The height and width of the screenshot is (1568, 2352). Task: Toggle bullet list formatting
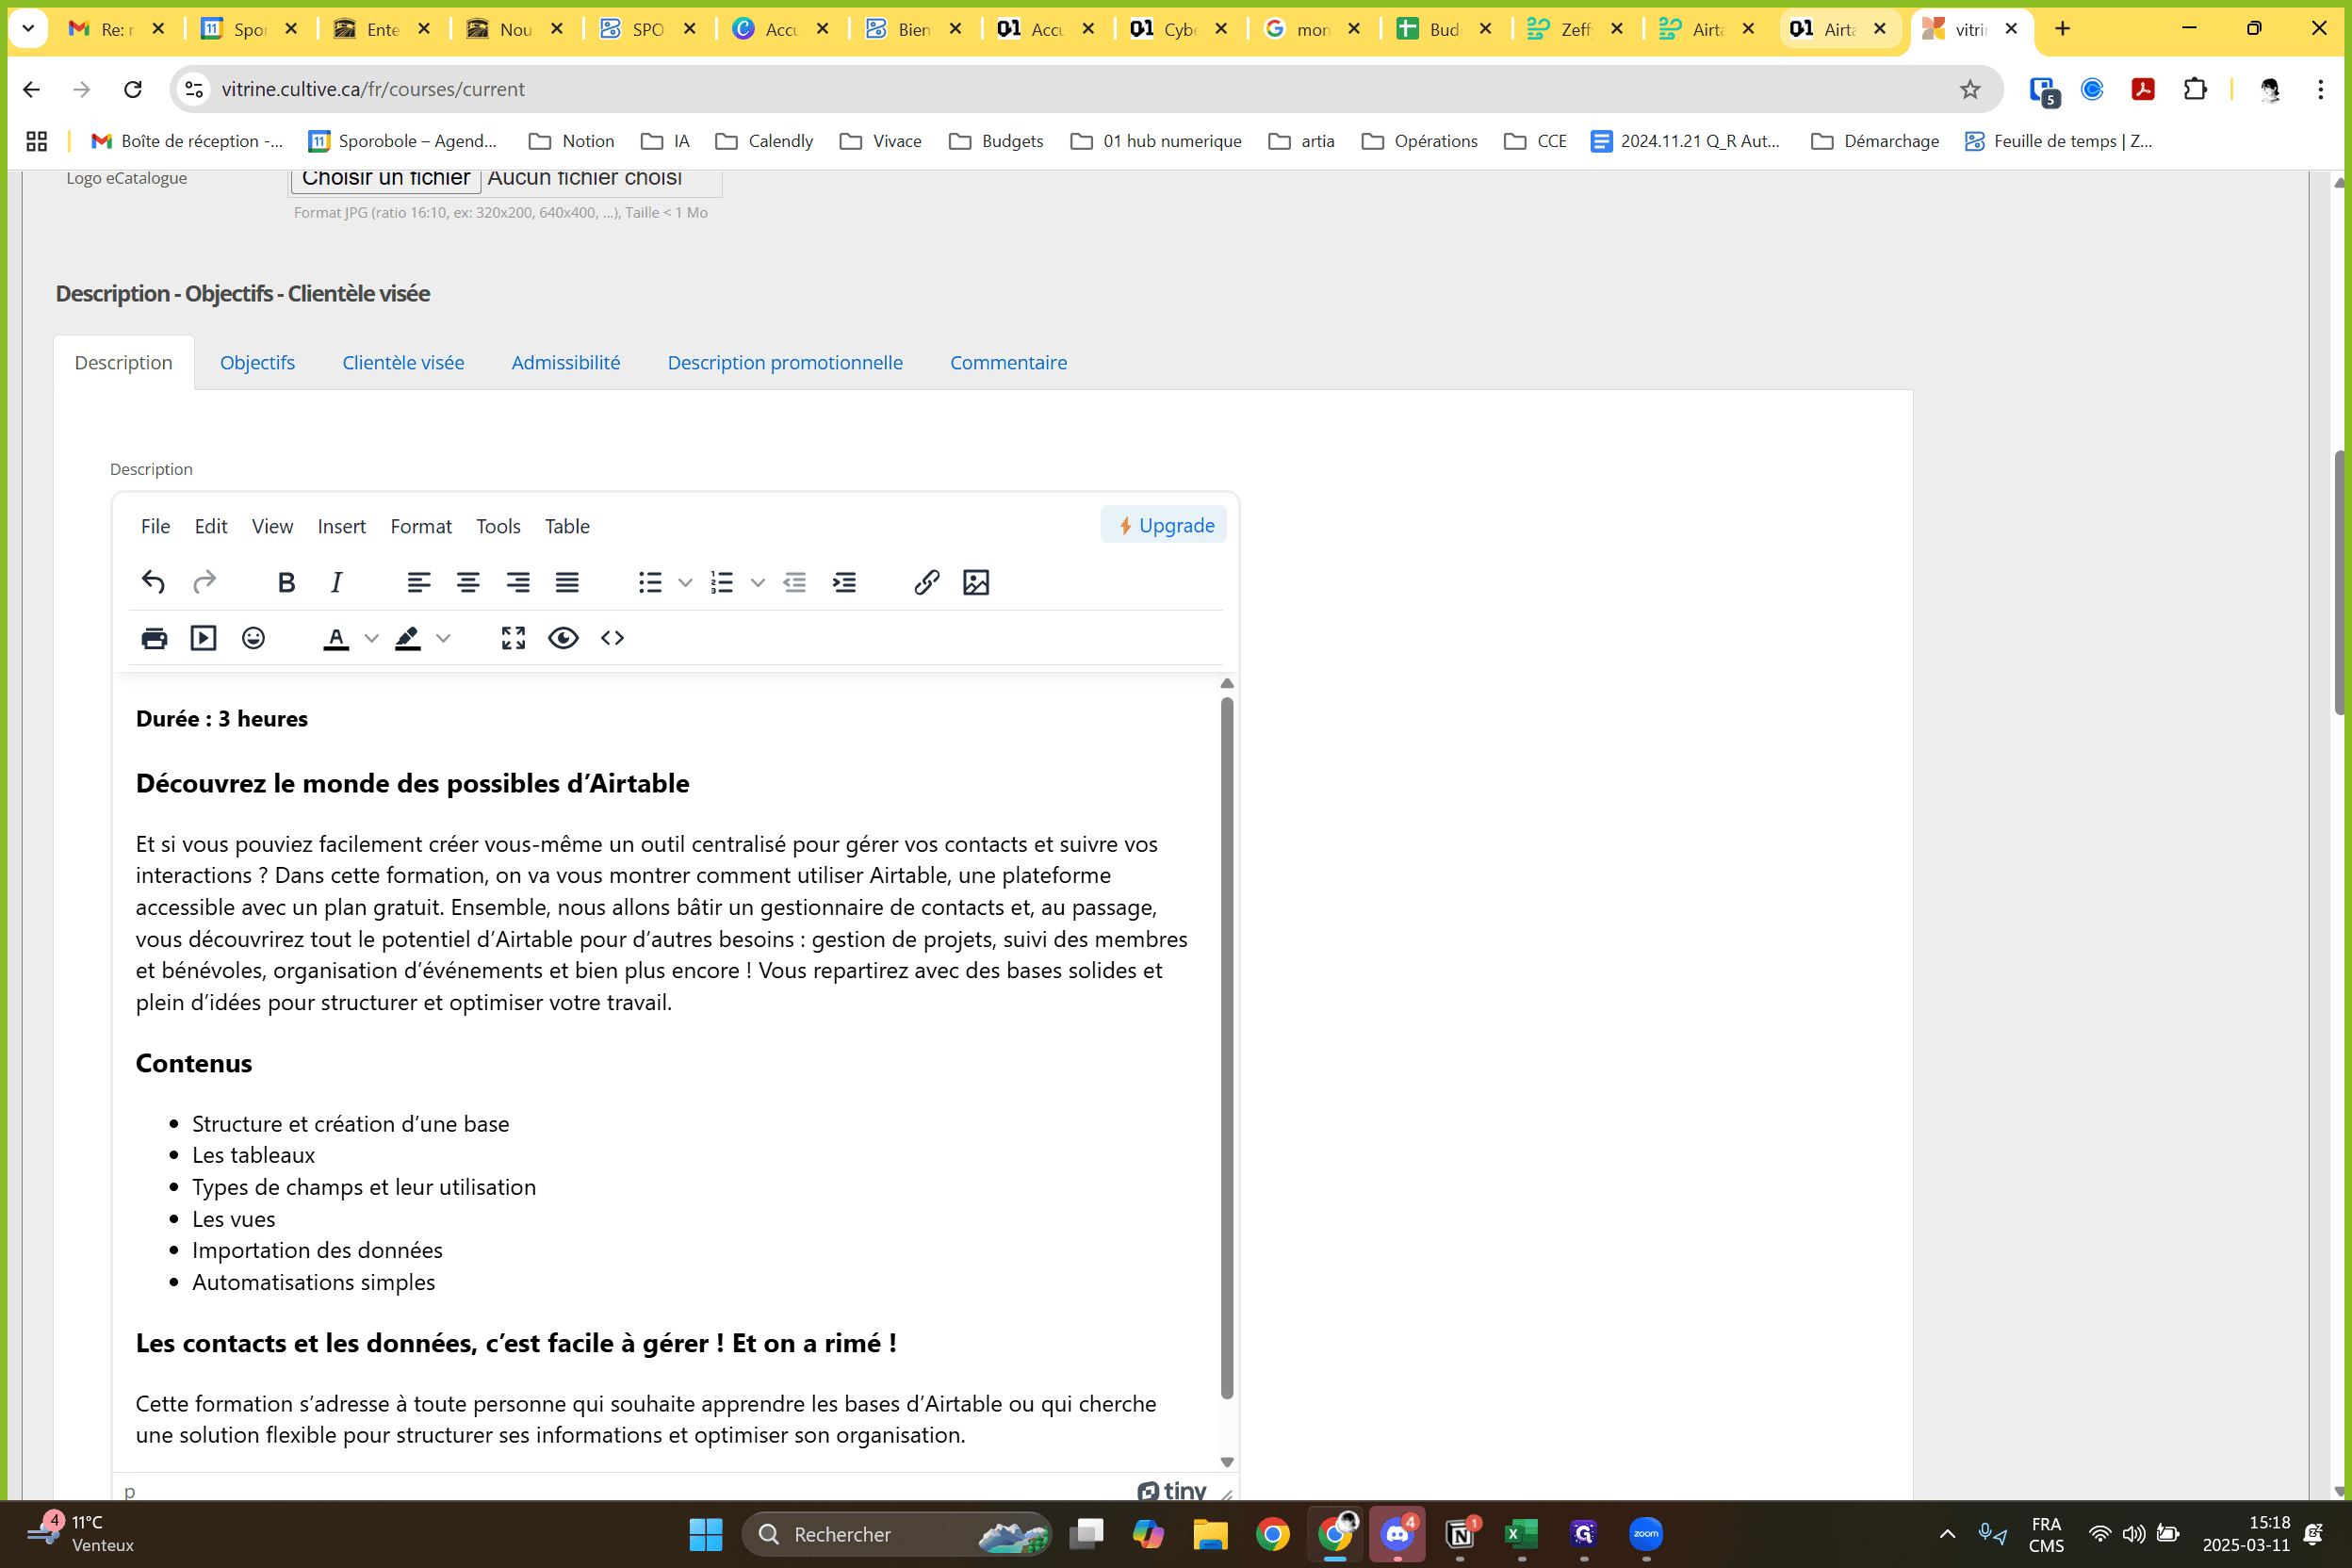coord(650,582)
